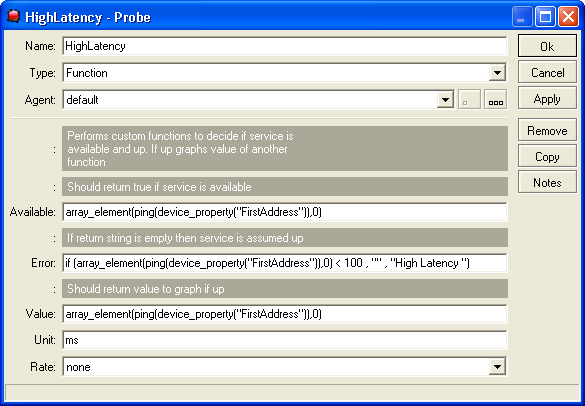Copy the HighLatency probe
The height and width of the screenshot is (406, 585).
coord(547,156)
